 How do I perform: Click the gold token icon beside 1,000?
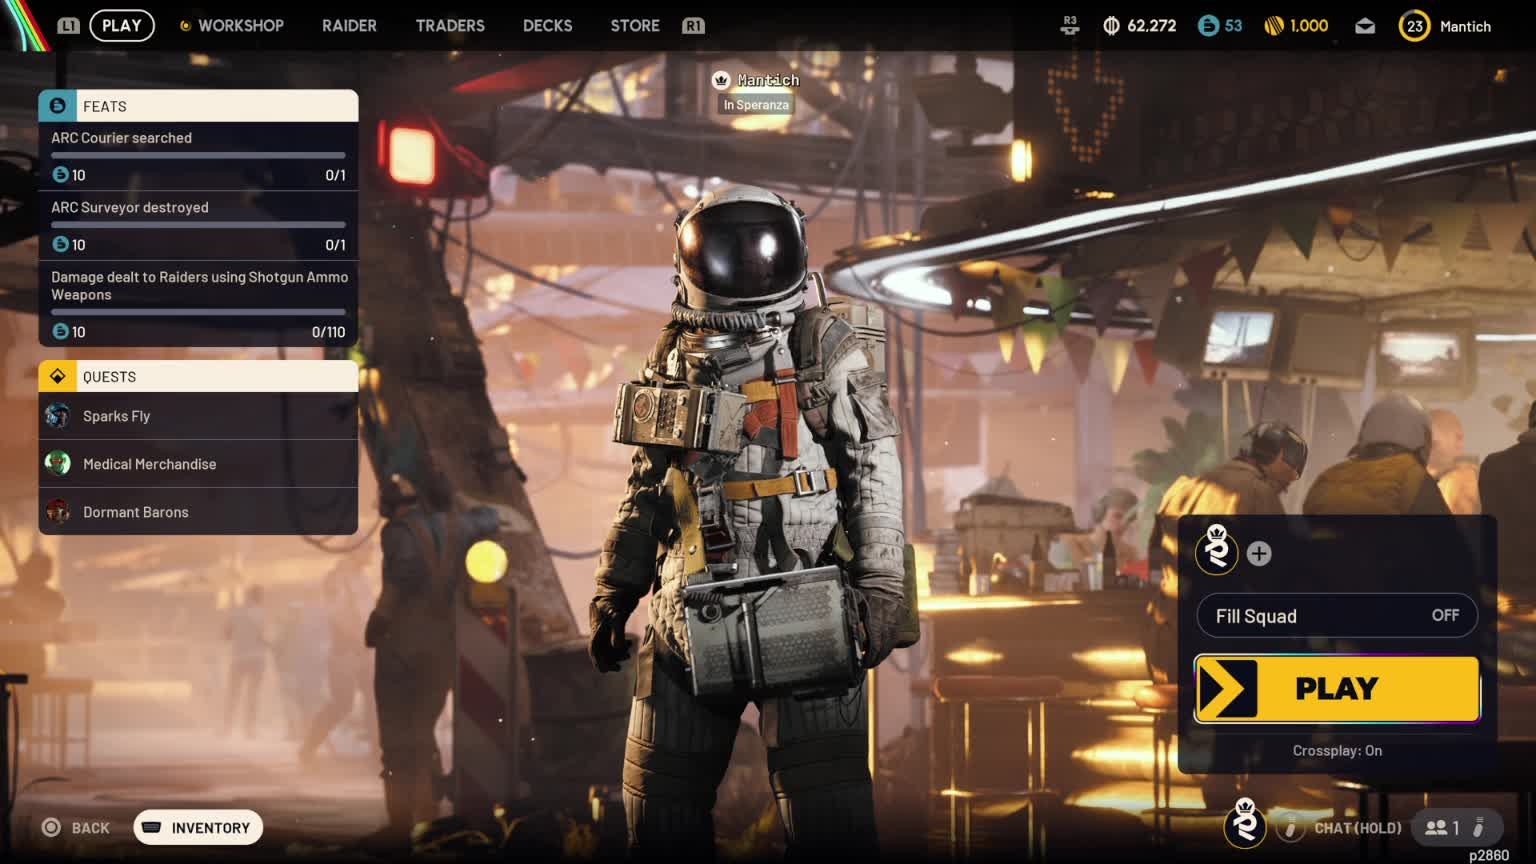1274,26
